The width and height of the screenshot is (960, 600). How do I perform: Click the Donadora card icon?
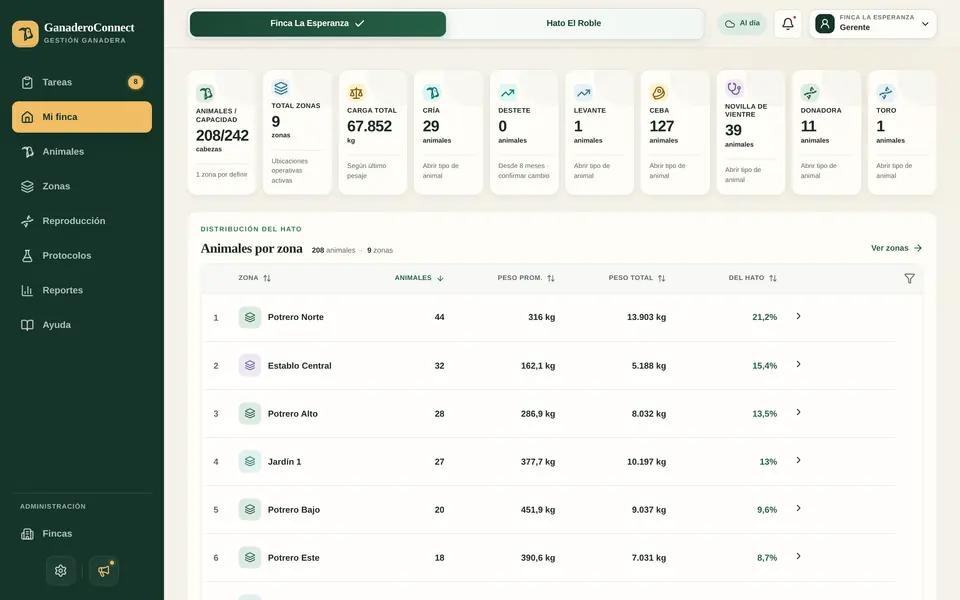click(x=809, y=92)
